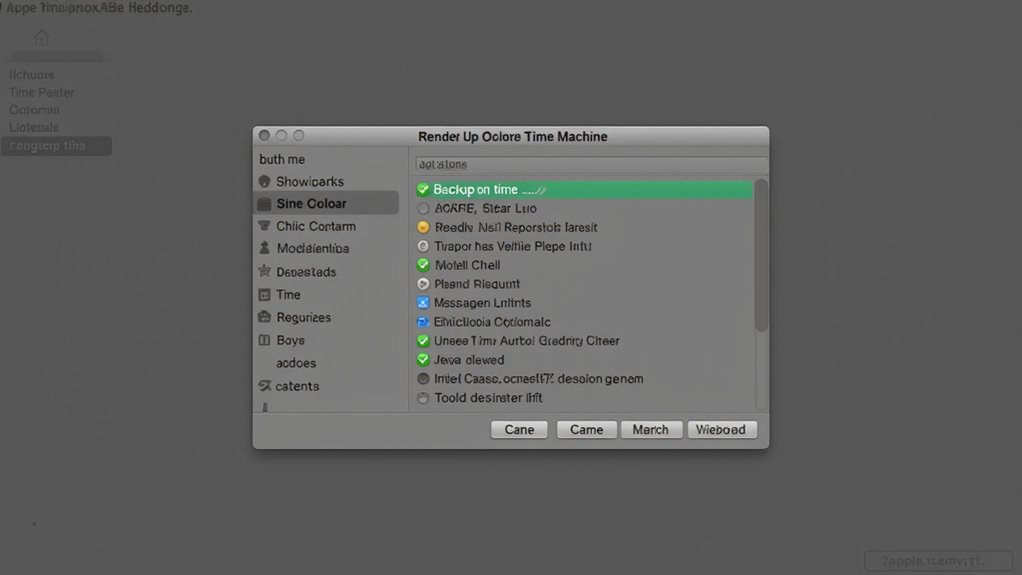1022x575 pixels.
Task: Uncheck the Backup on time checkbox
Action: click(423, 189)
